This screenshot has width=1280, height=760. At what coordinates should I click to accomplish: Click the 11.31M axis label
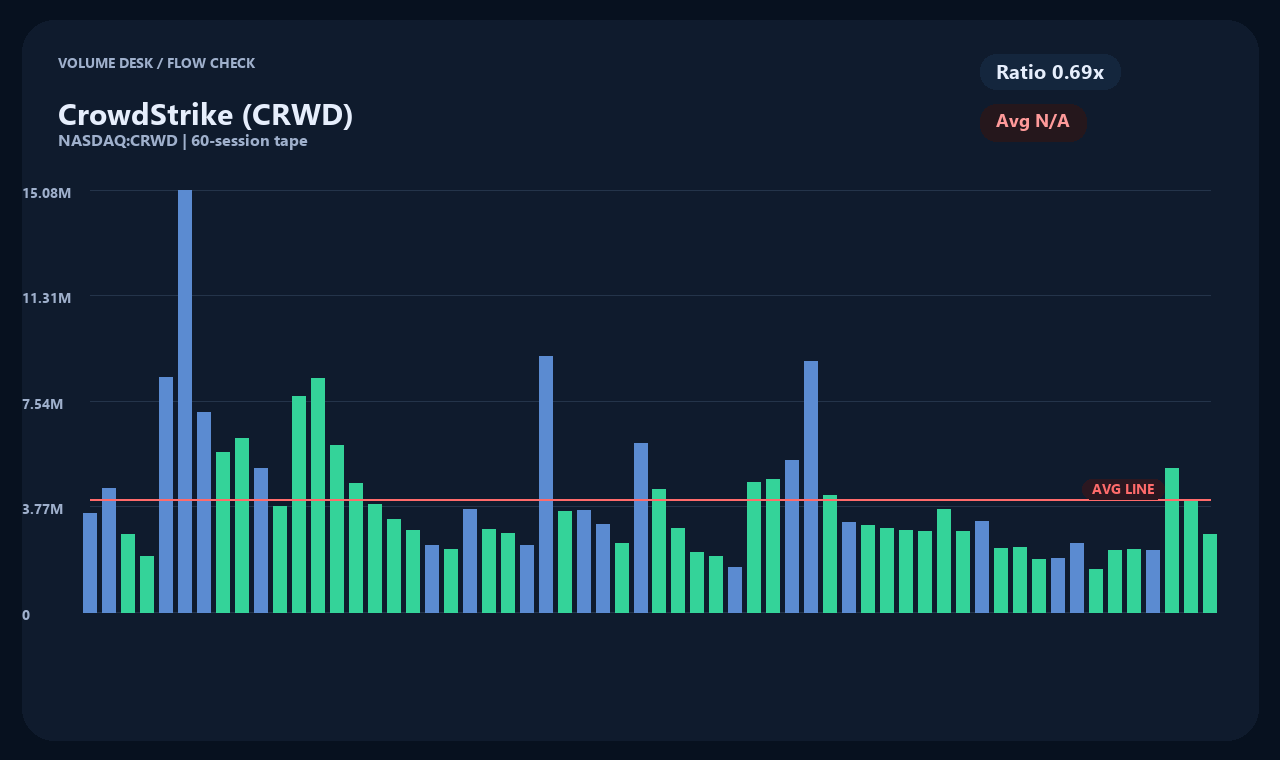click(x=47, y=298)
